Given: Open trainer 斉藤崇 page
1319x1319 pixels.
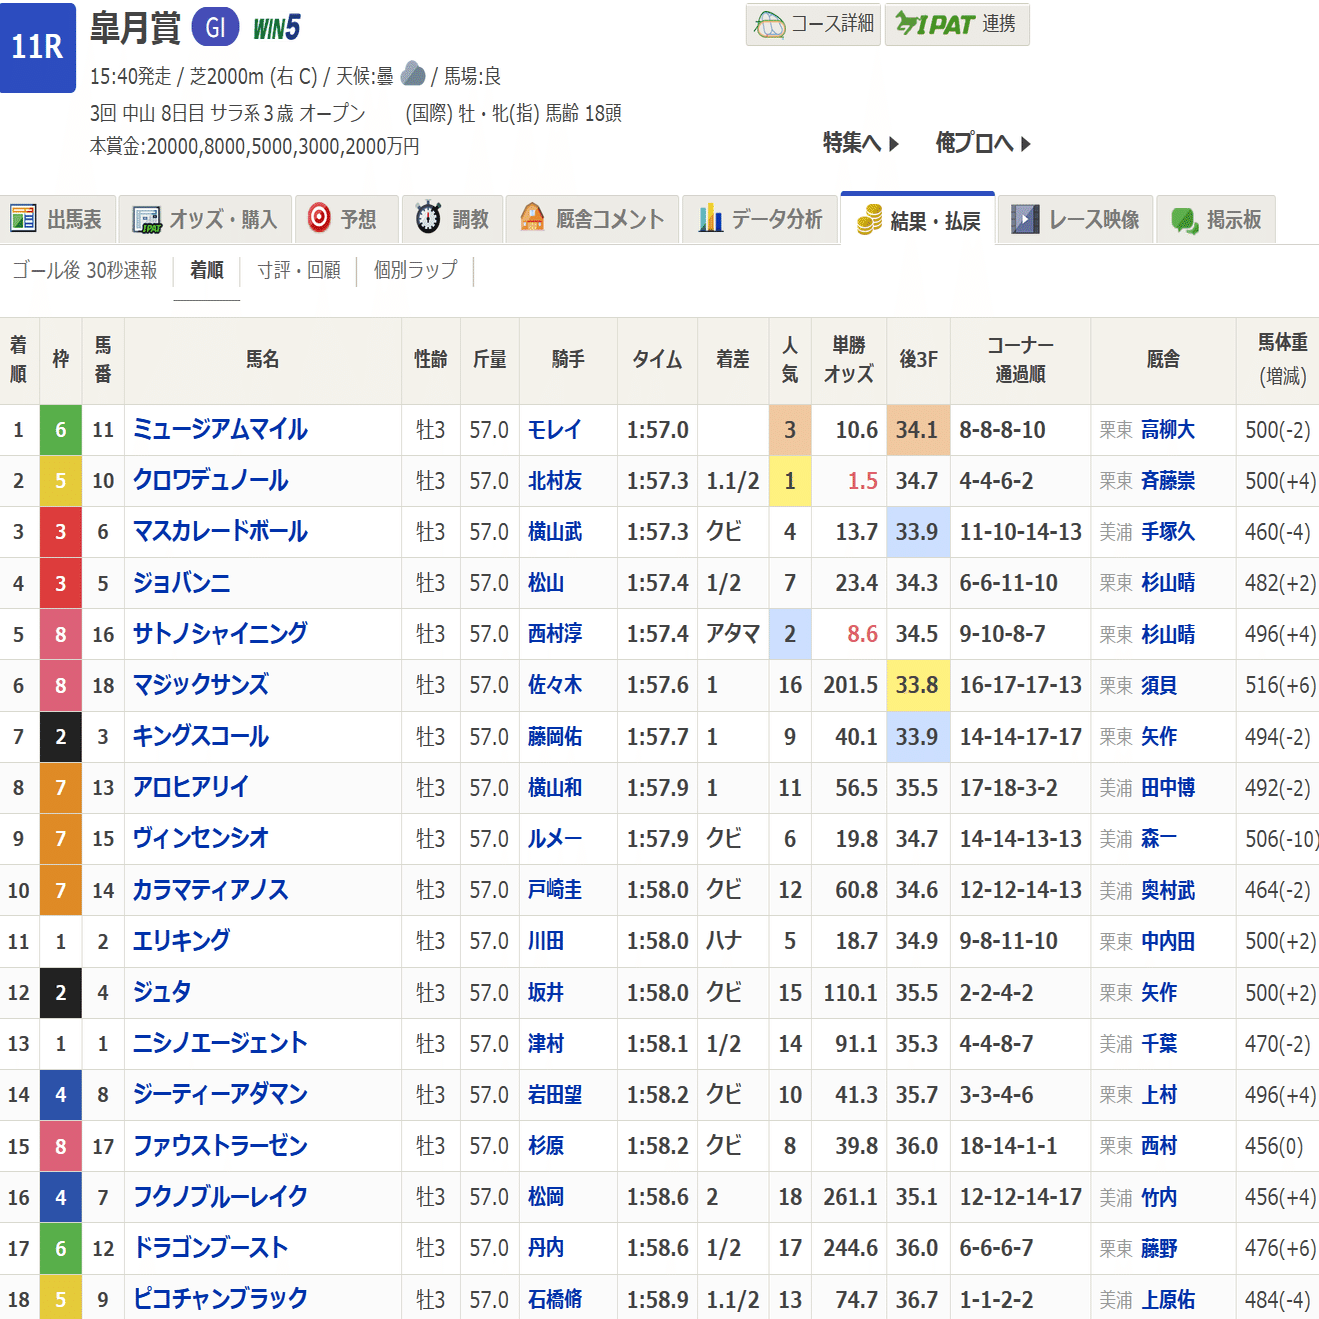Looking at the screenshot, I should coord(1168,481).
